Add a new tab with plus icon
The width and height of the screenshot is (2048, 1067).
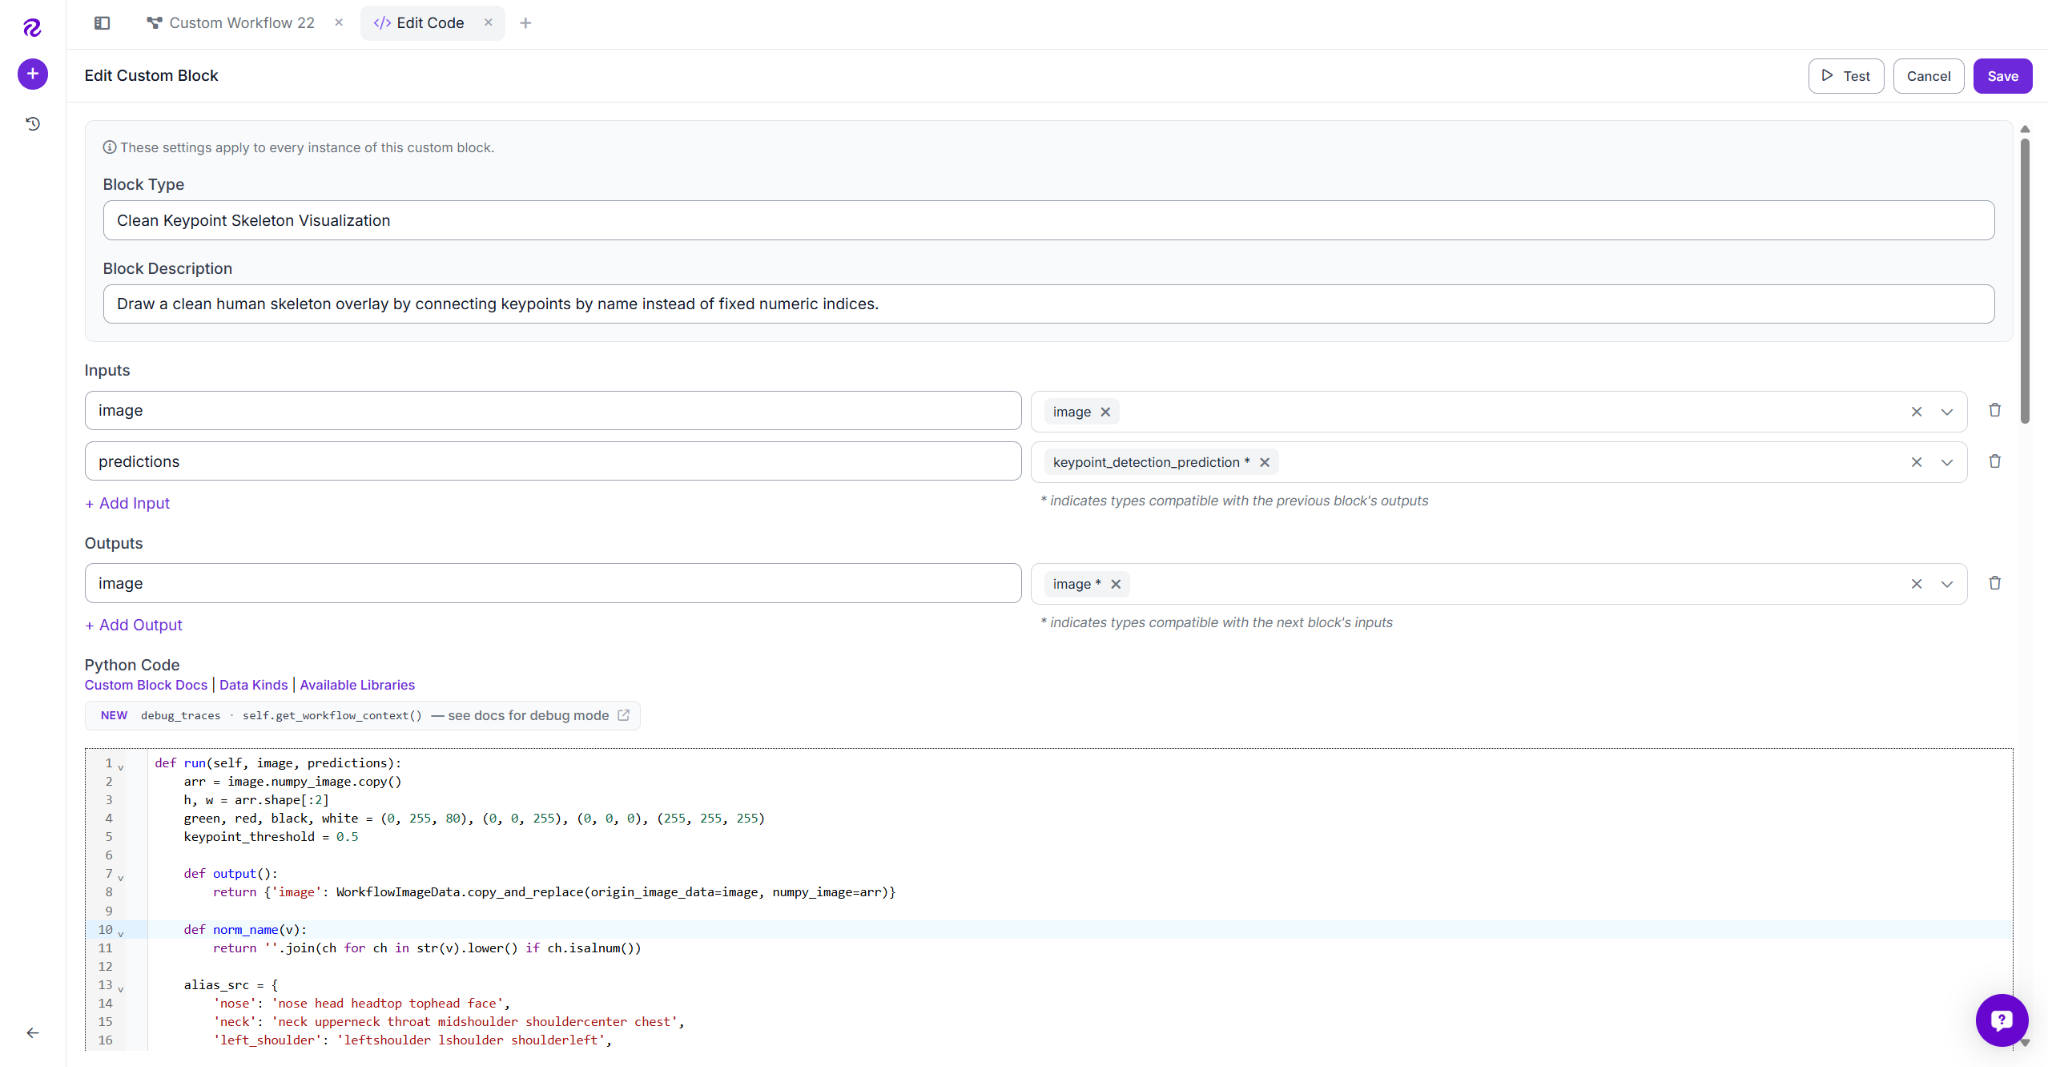[526, 23]
